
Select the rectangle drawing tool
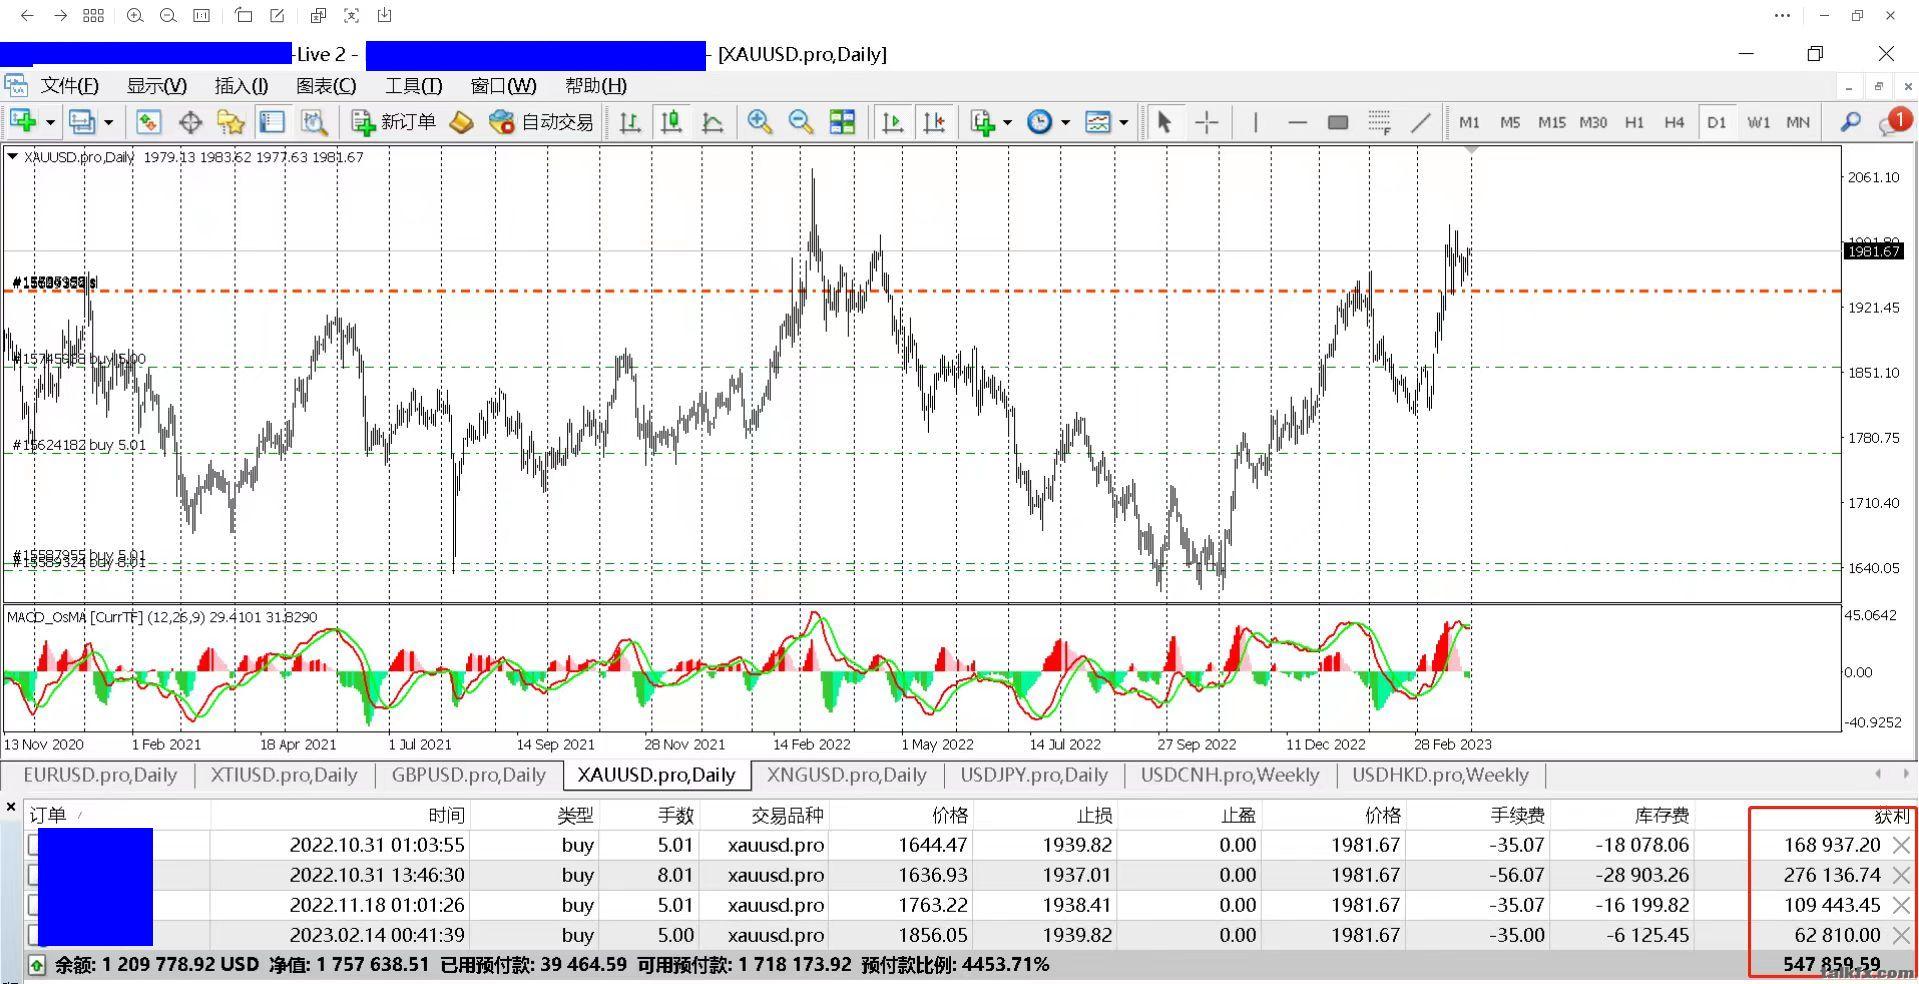pyautogui.click(x=1338, y=122)
